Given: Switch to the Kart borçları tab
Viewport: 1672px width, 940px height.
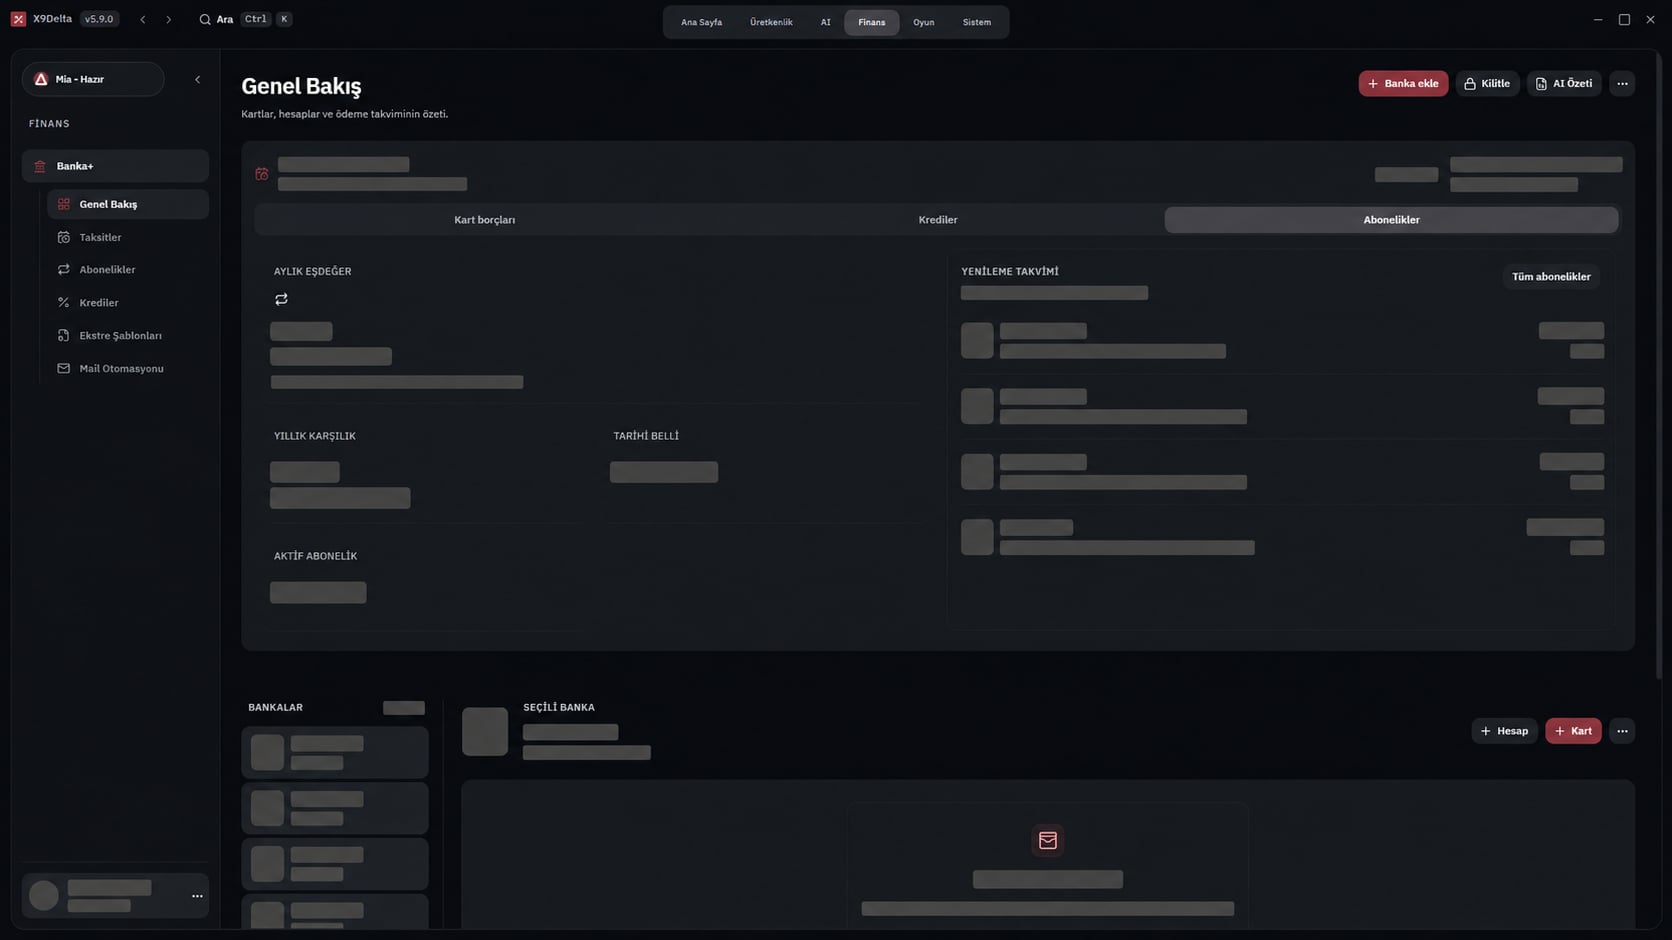Looking at the screenshot, I should (485, 220).
